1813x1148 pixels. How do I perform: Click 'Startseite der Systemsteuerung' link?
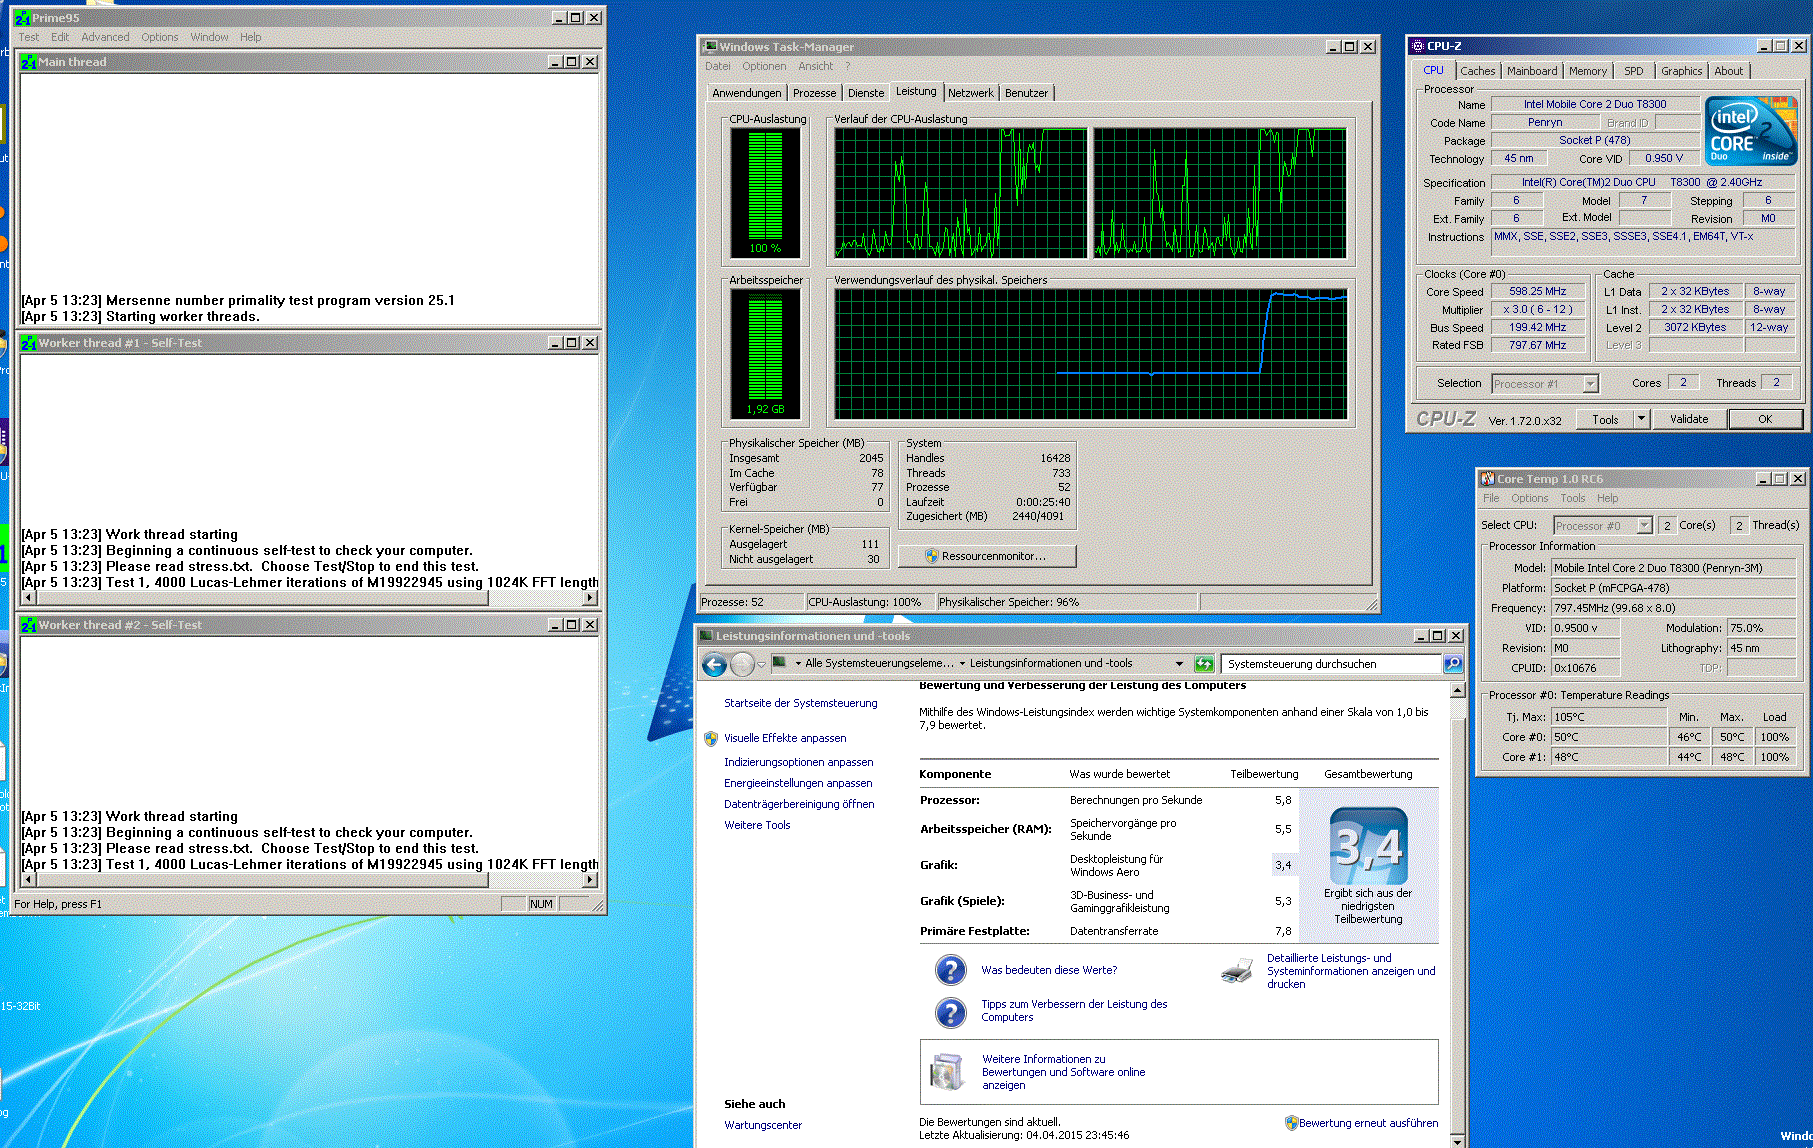(x=800, y=703)
